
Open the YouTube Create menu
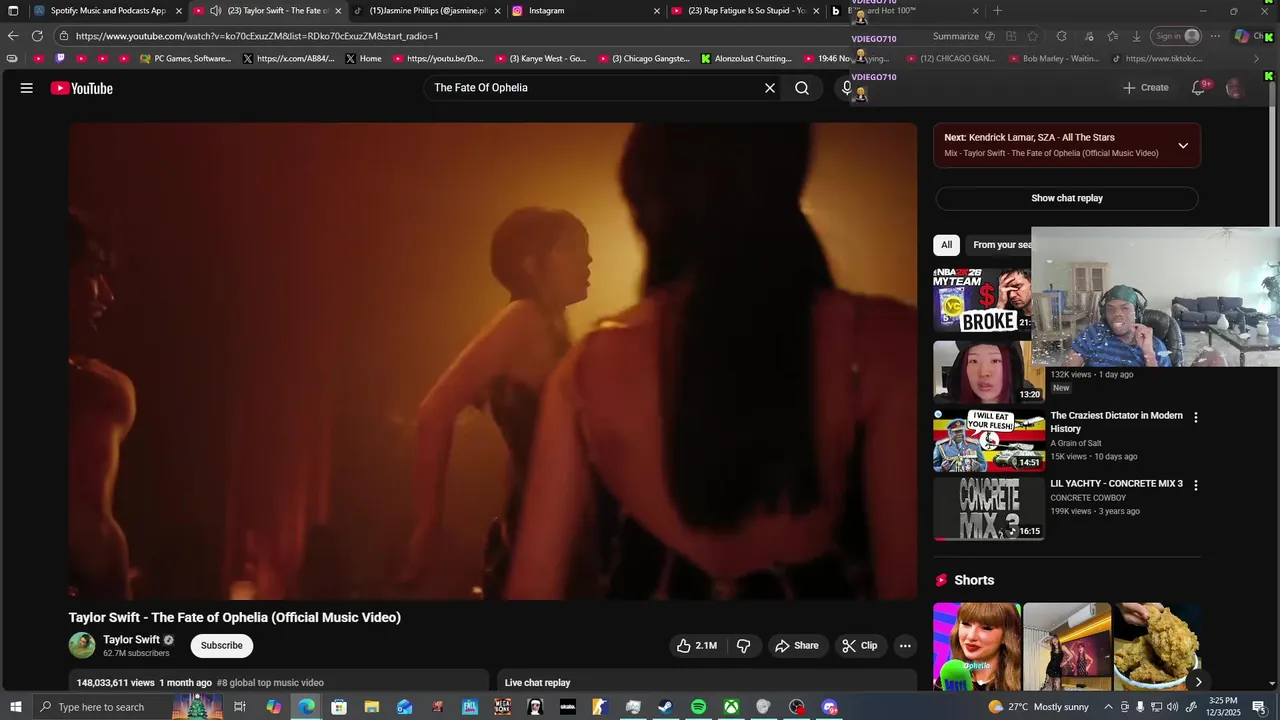pyautogui.click(x=1146, y=88)
